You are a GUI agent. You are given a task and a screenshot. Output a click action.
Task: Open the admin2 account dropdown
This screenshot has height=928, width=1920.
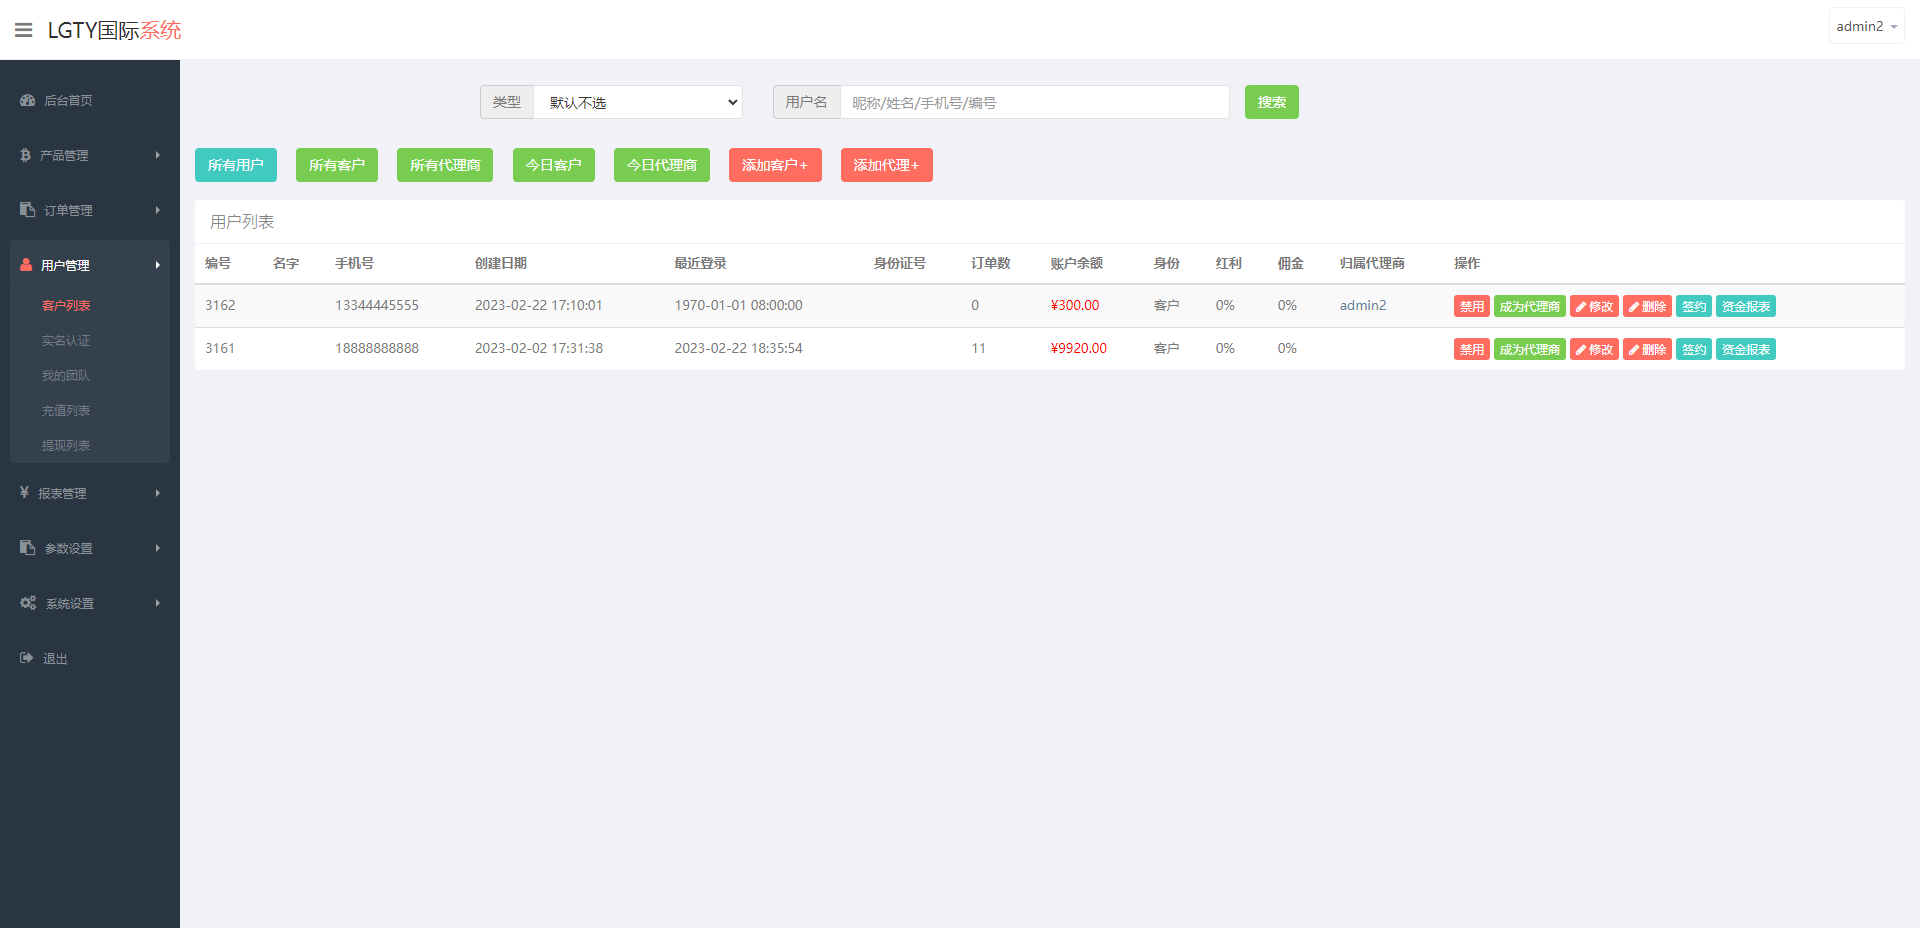pyautogui.click(x=1866, y=27)
